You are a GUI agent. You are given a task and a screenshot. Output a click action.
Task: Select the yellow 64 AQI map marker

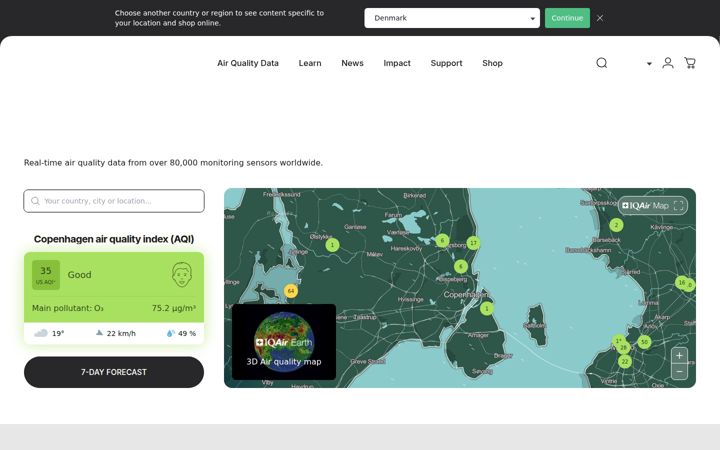[x=291, y=291]
